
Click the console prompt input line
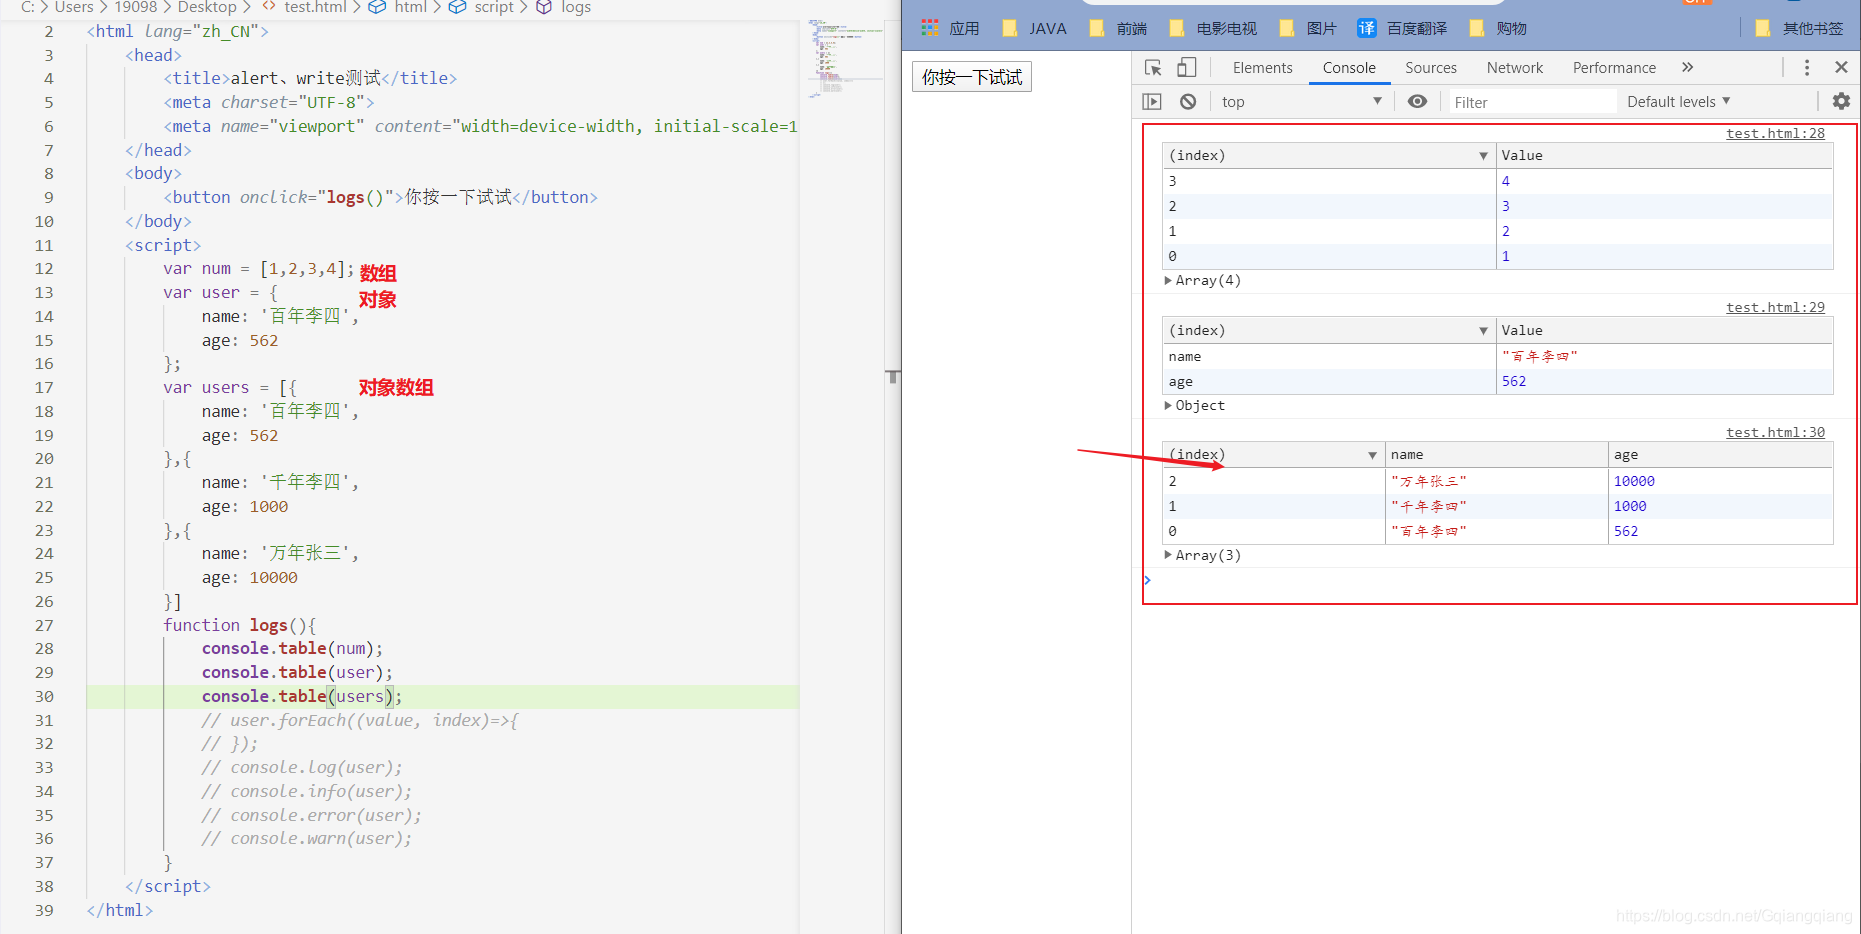[1500, 580]
